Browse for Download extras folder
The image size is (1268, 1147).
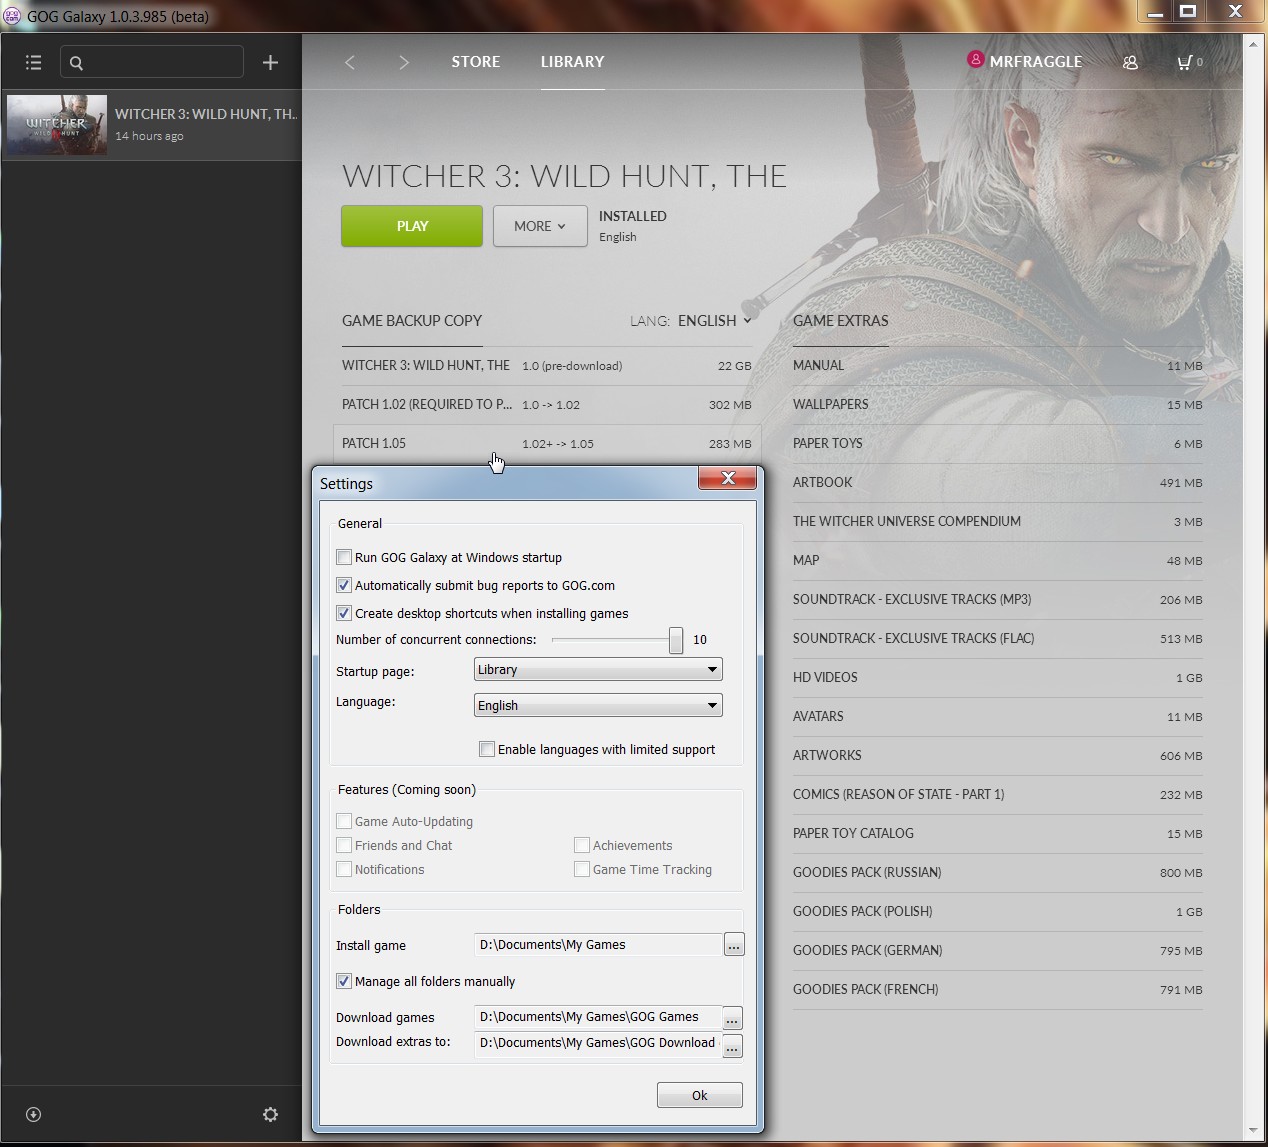[732, 1046]
